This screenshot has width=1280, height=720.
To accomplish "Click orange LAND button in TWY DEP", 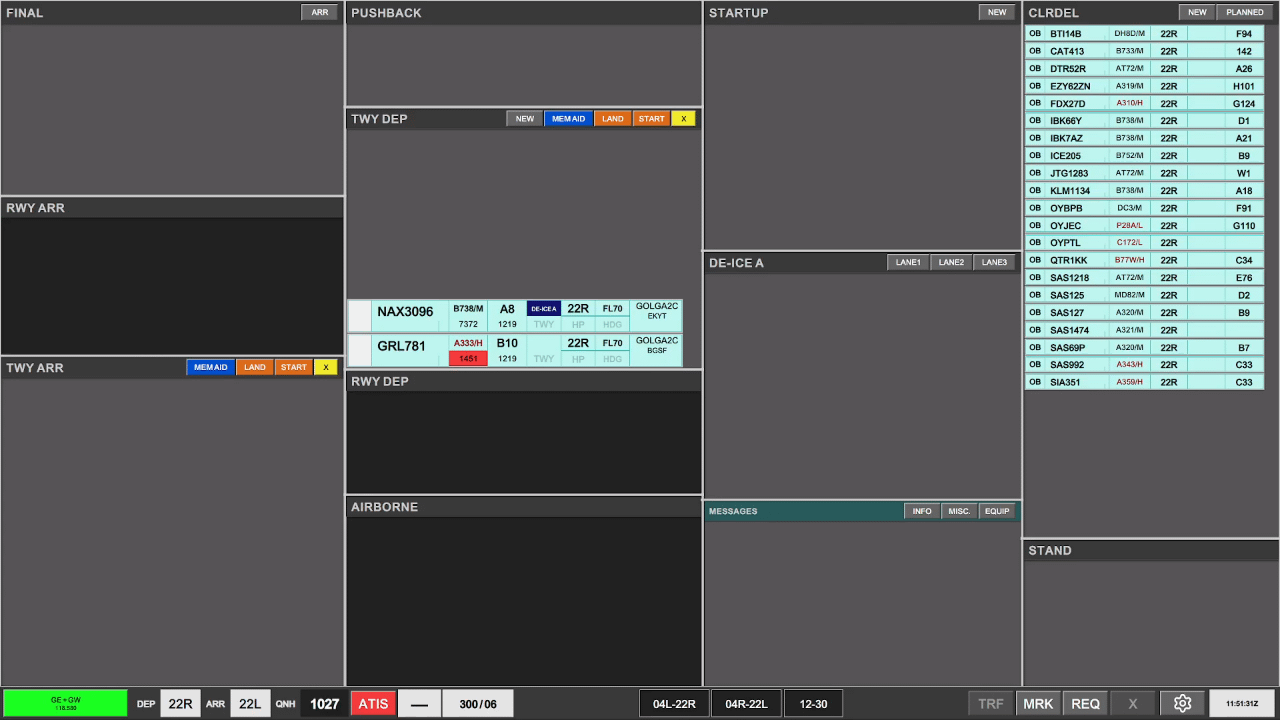I will point(613,119).
